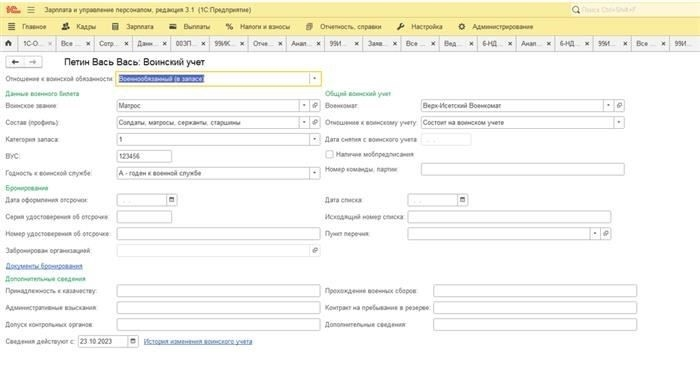Open the Зарплата menu section
Image resolution: width=700 pixels, height=368 pixels.
133,27
